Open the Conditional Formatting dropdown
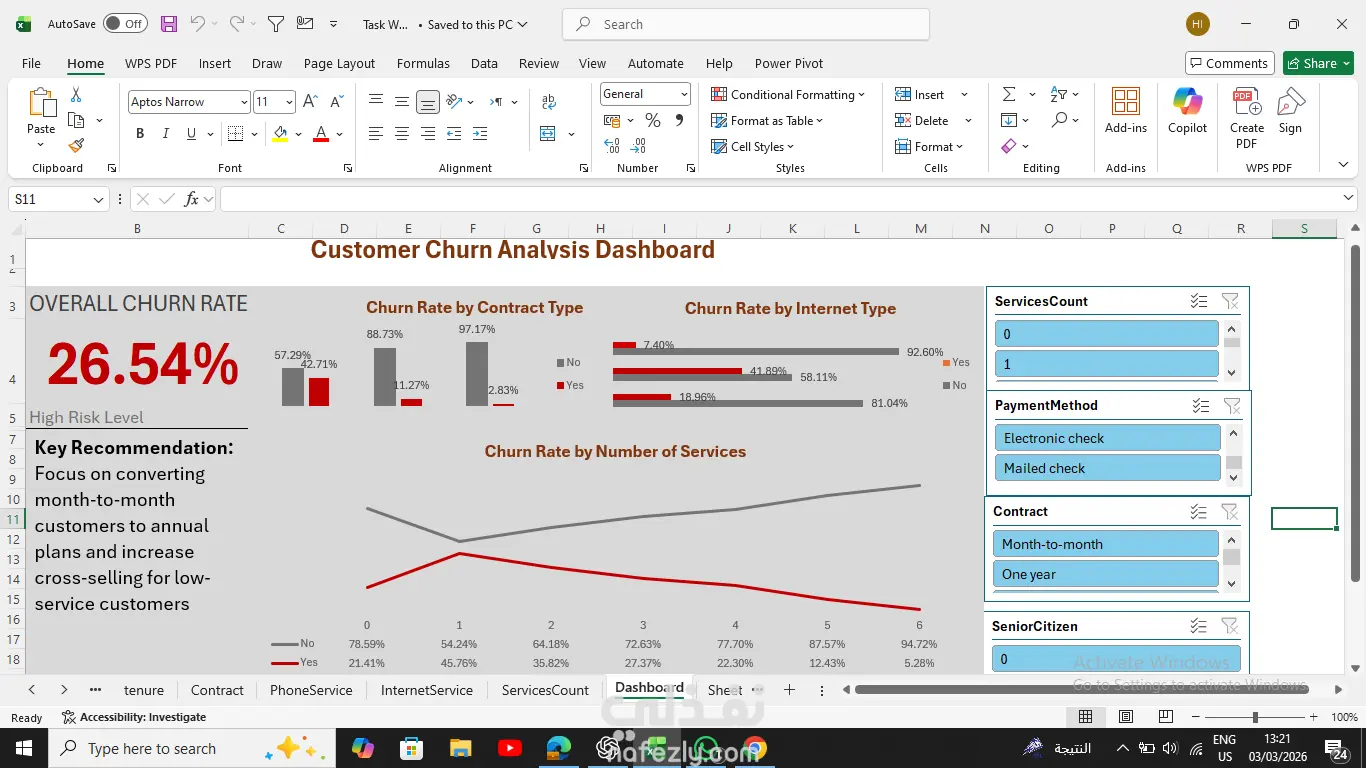Viewport: 1366px width, 768px height. pos(789,94)
